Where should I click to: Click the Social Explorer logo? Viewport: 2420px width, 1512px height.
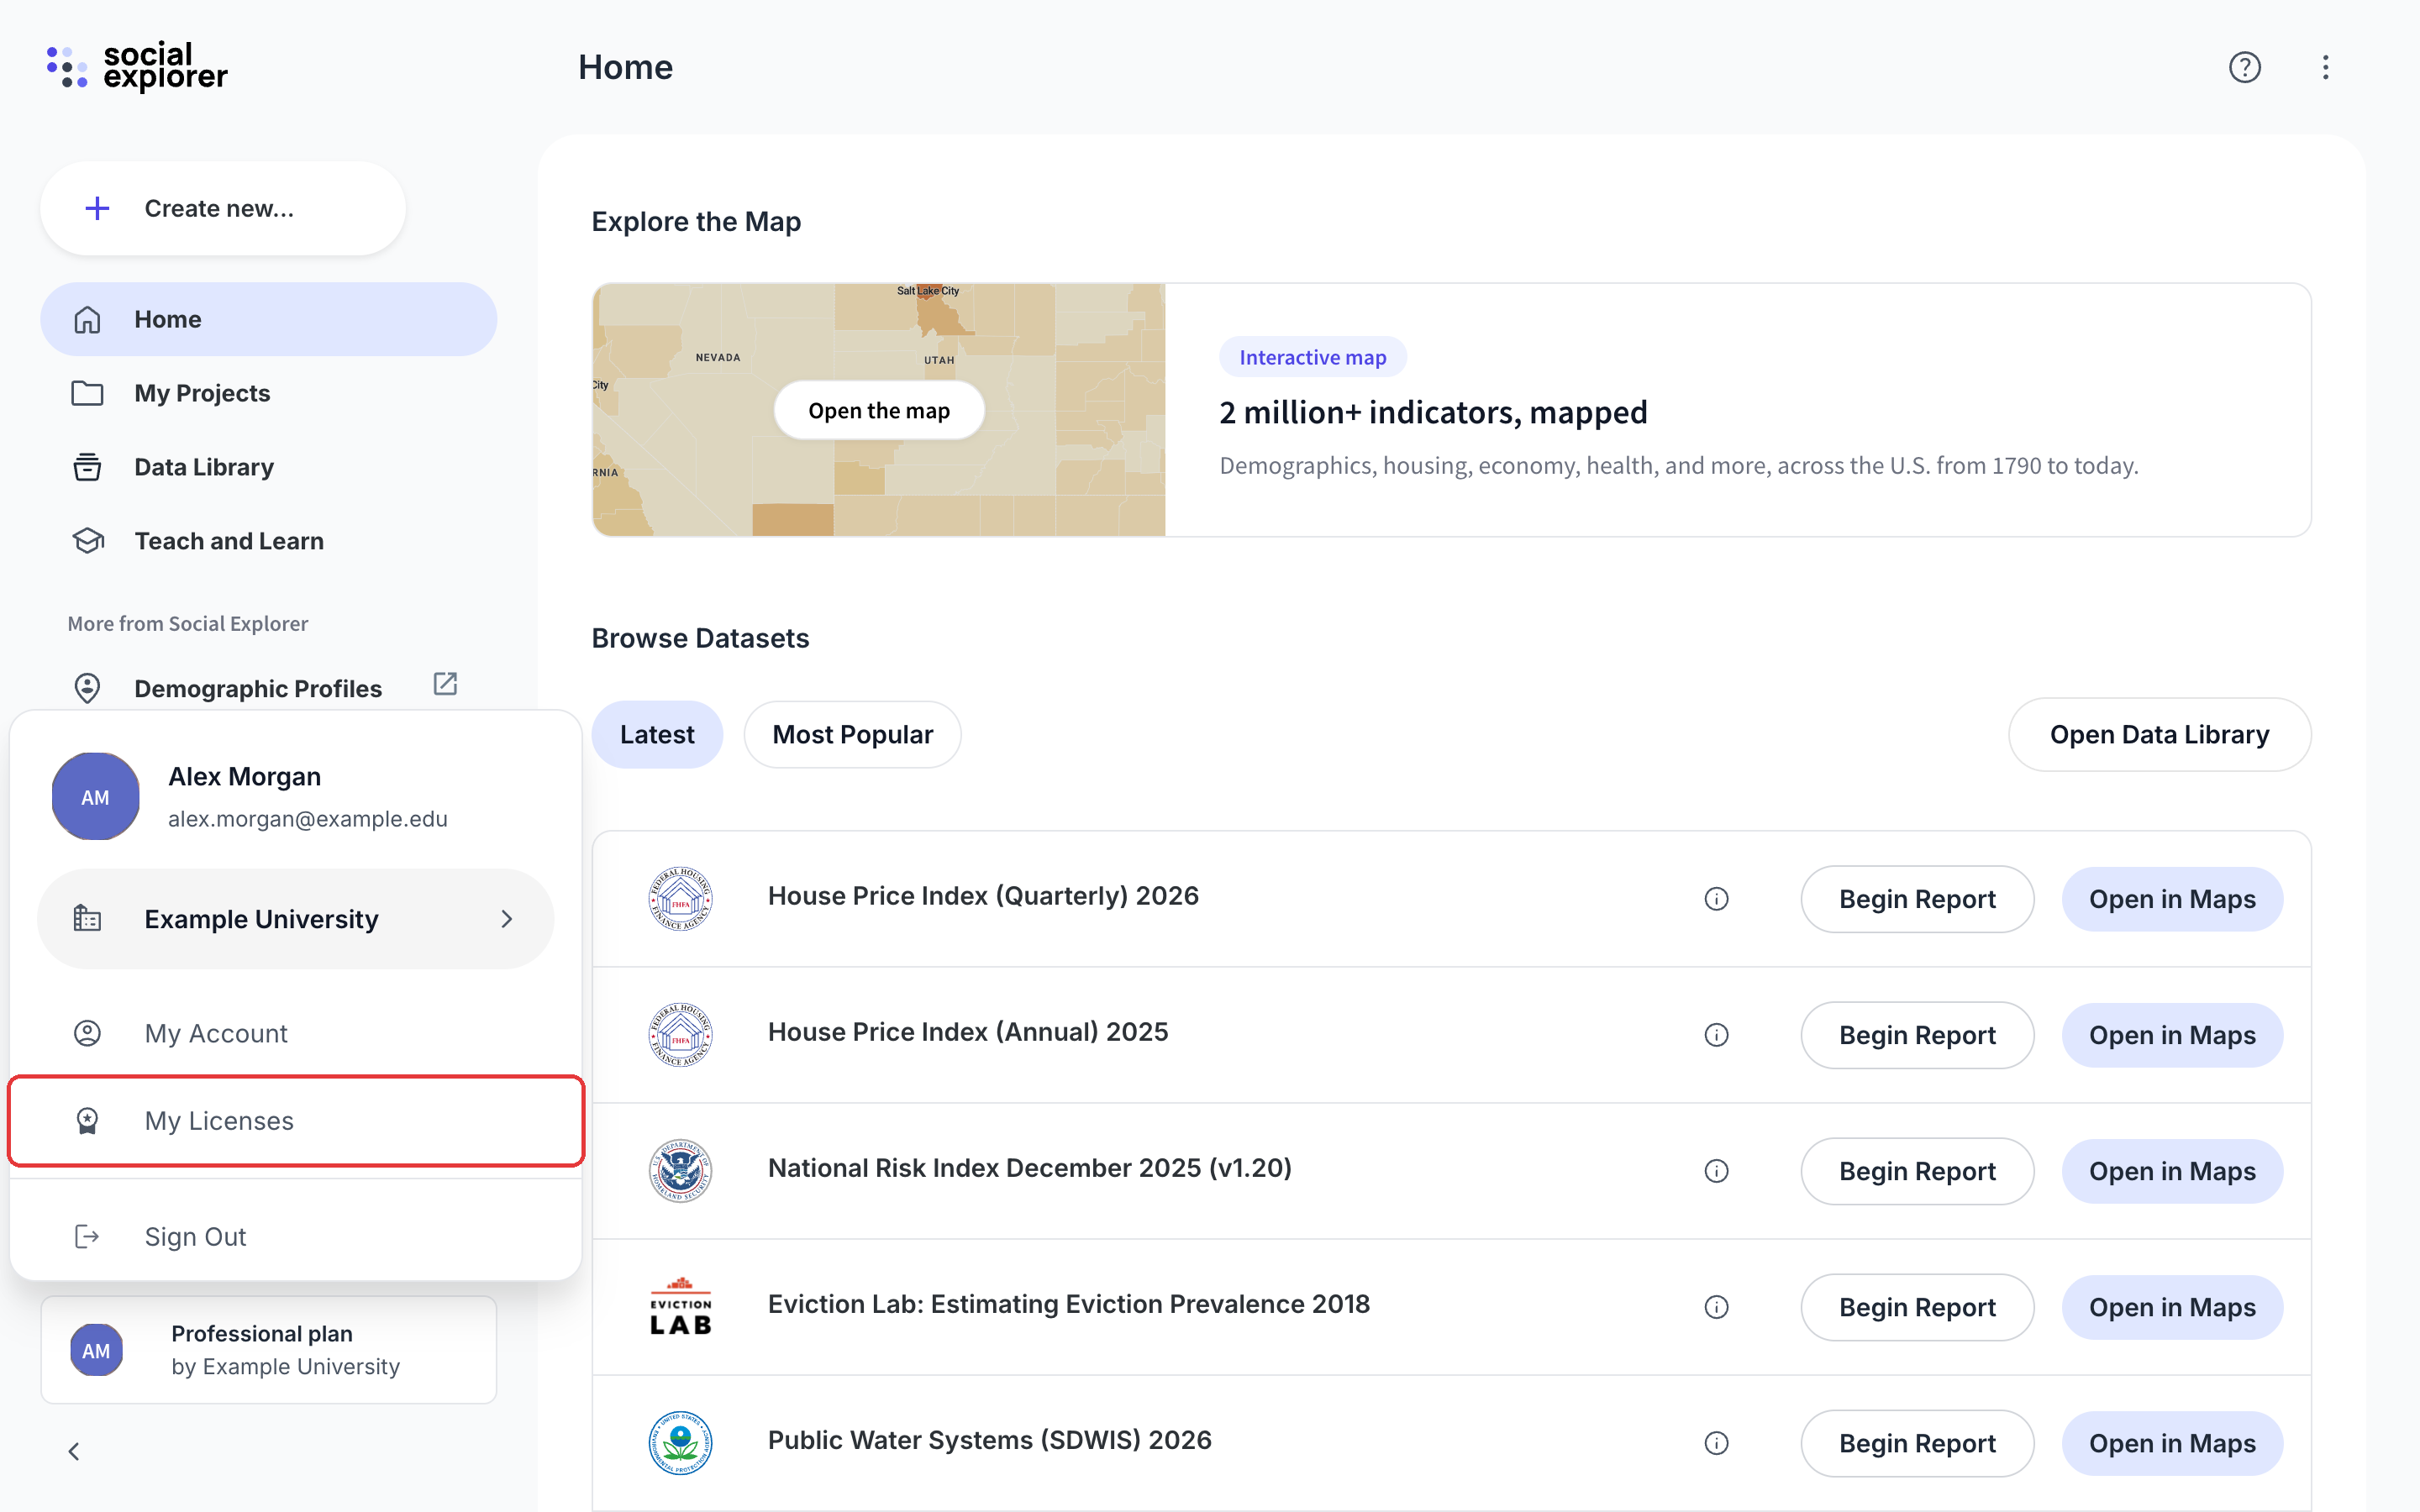click(137, 66)
